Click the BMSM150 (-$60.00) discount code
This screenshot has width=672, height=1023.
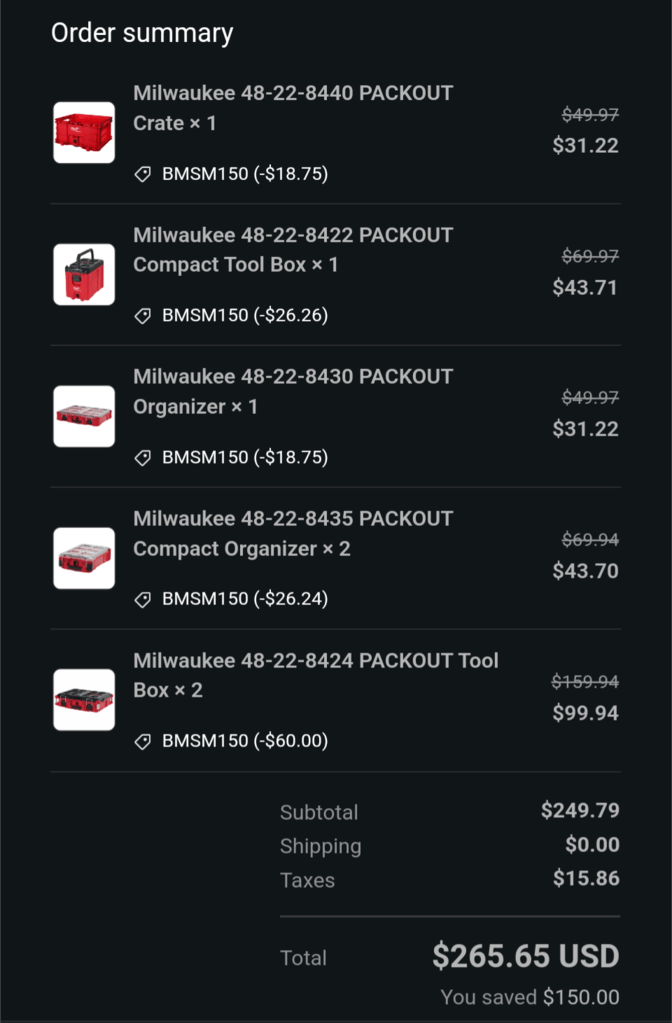click(x=245, y=741)
